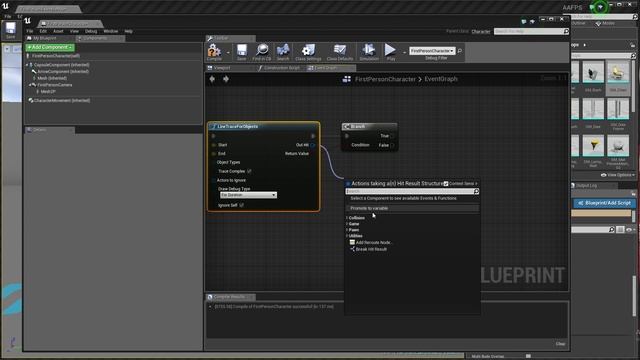Click the graph breadcrumb grid icon

point(347,79)
